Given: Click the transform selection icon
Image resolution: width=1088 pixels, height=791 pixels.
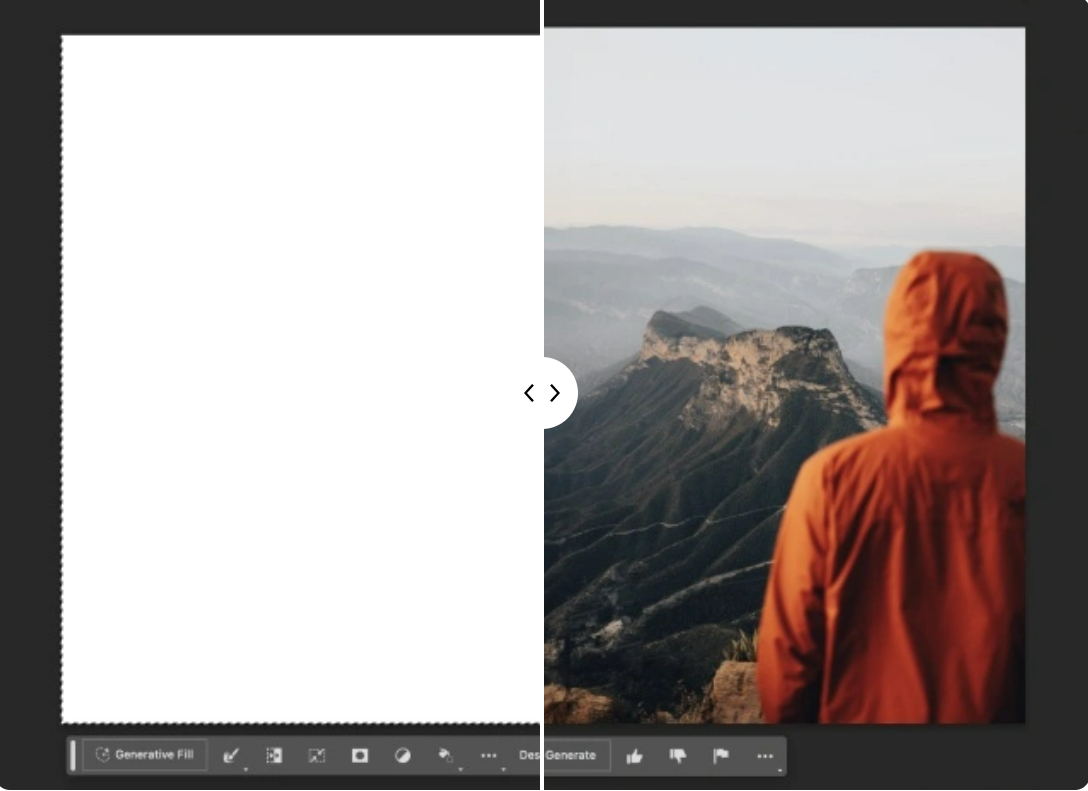Looking at the screenshot, I should coord(316,755).
